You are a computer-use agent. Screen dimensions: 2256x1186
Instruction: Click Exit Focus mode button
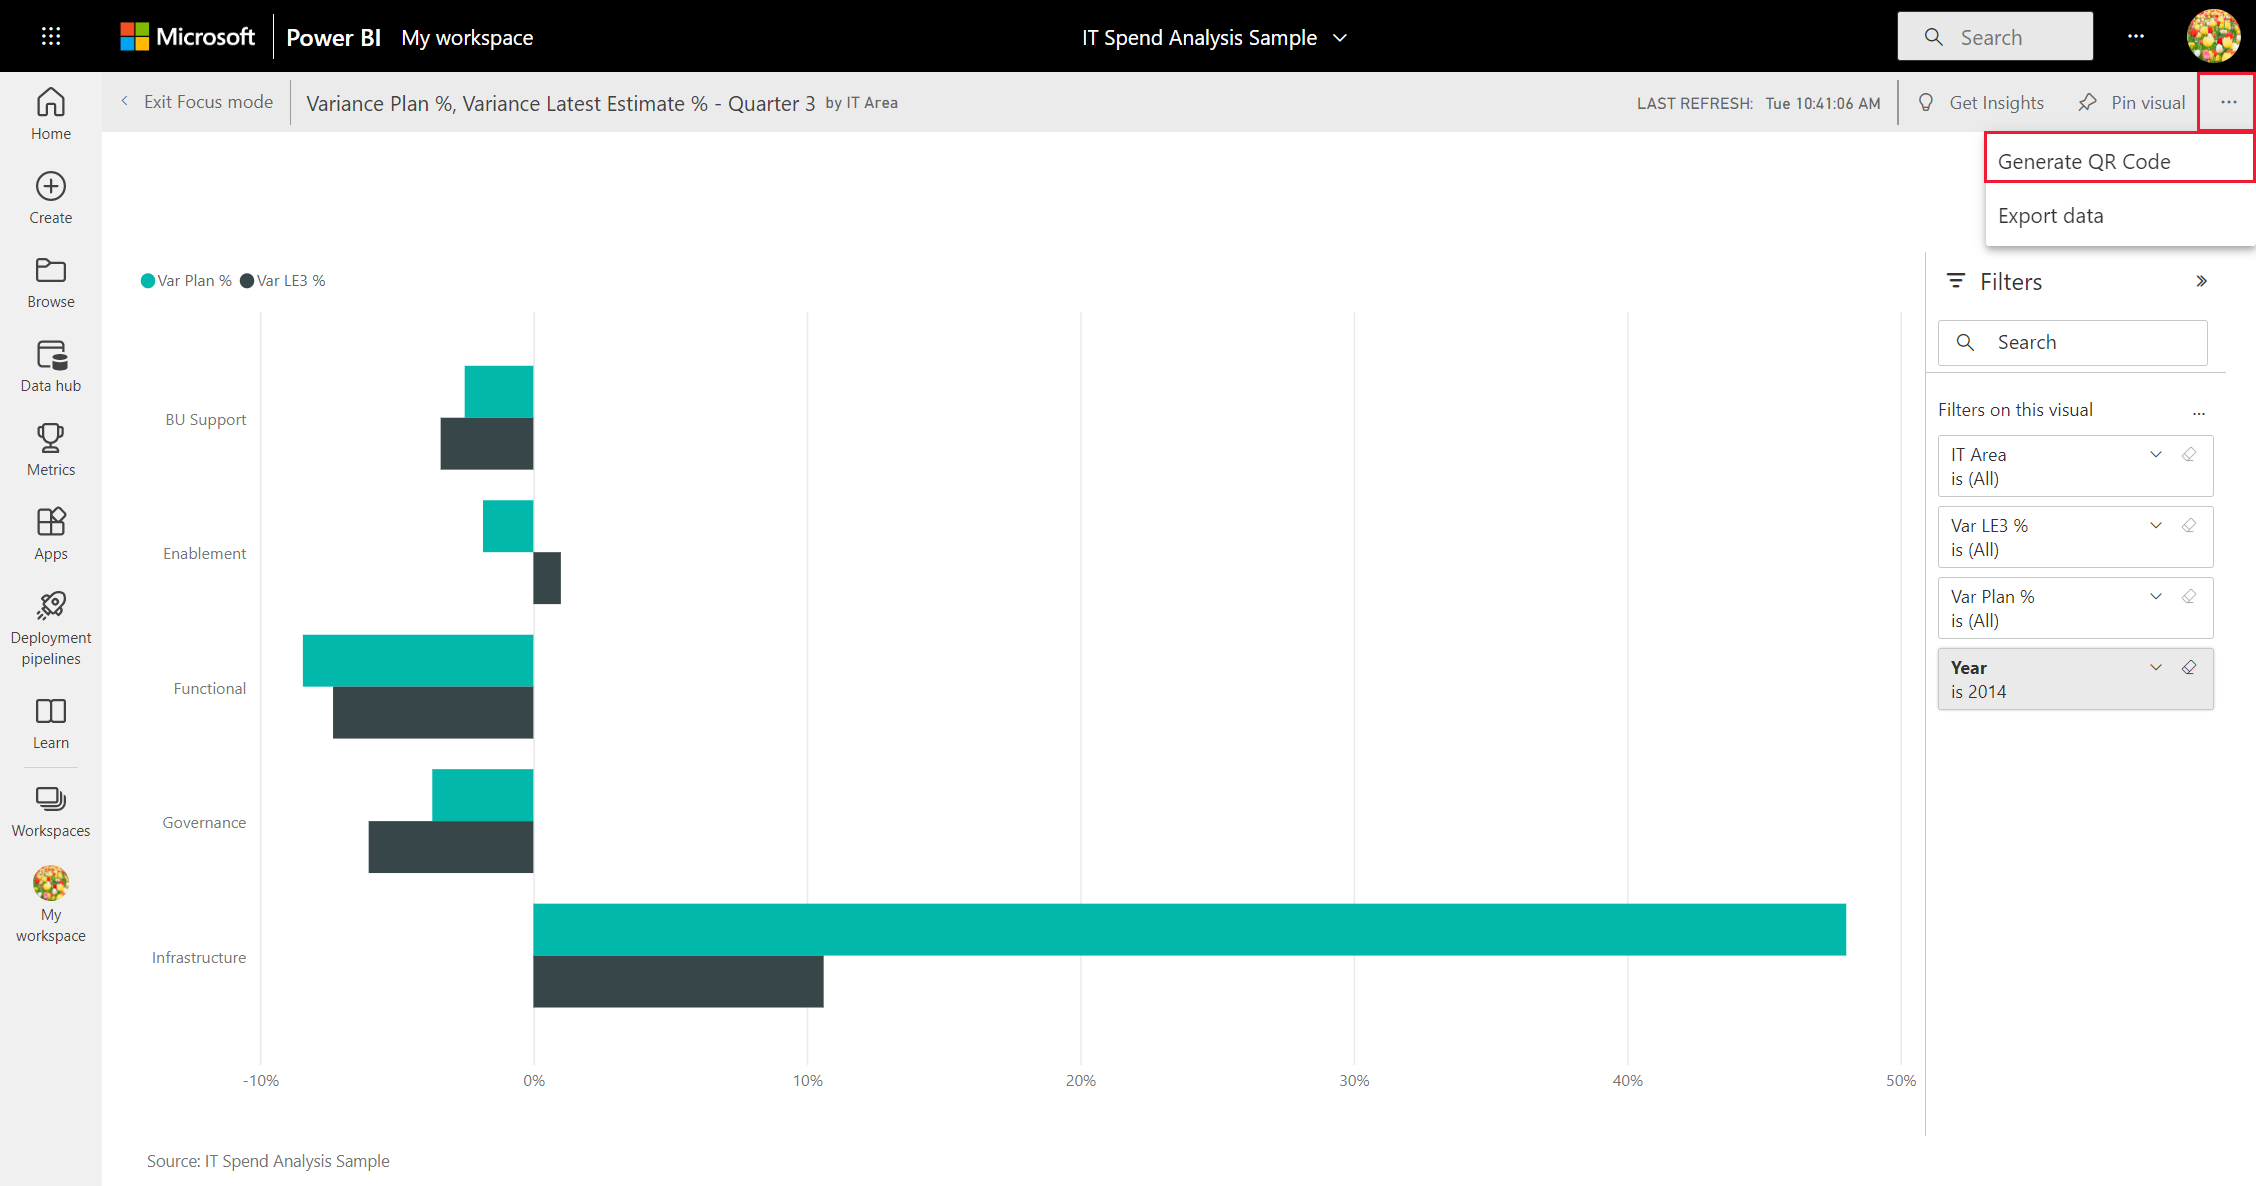pos(195,103)
